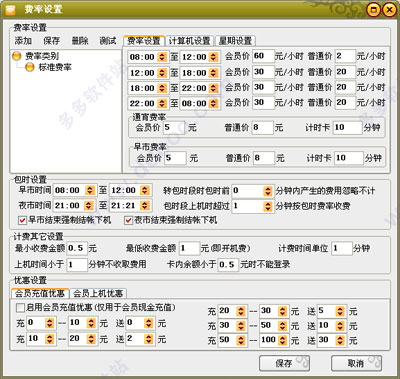
Task: Click spinner beside 早市时间 08:00 field
Action: (89, 190)
